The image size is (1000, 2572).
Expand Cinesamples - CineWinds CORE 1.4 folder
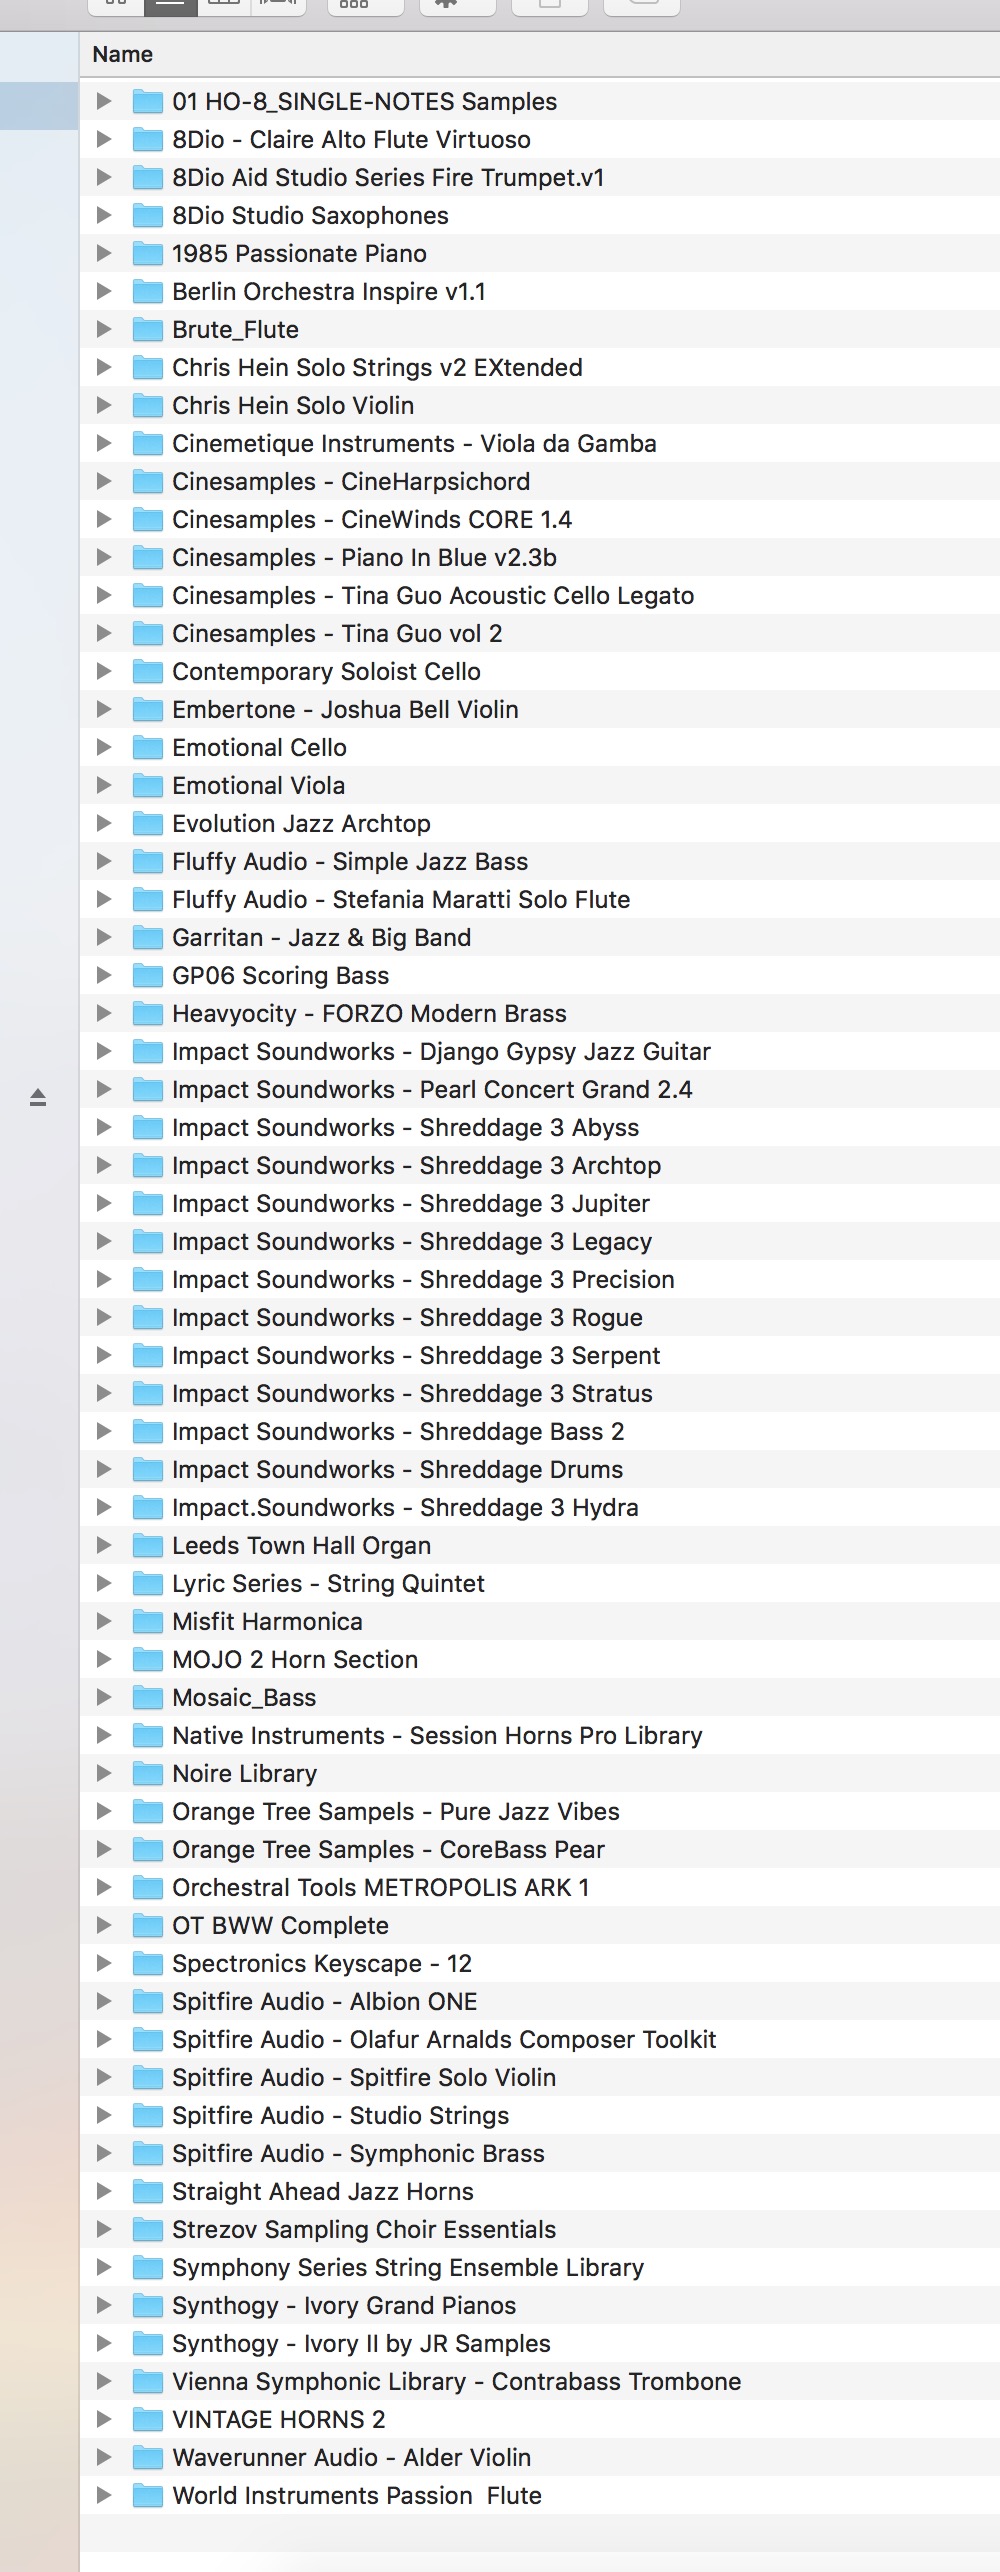coord(103,519)
